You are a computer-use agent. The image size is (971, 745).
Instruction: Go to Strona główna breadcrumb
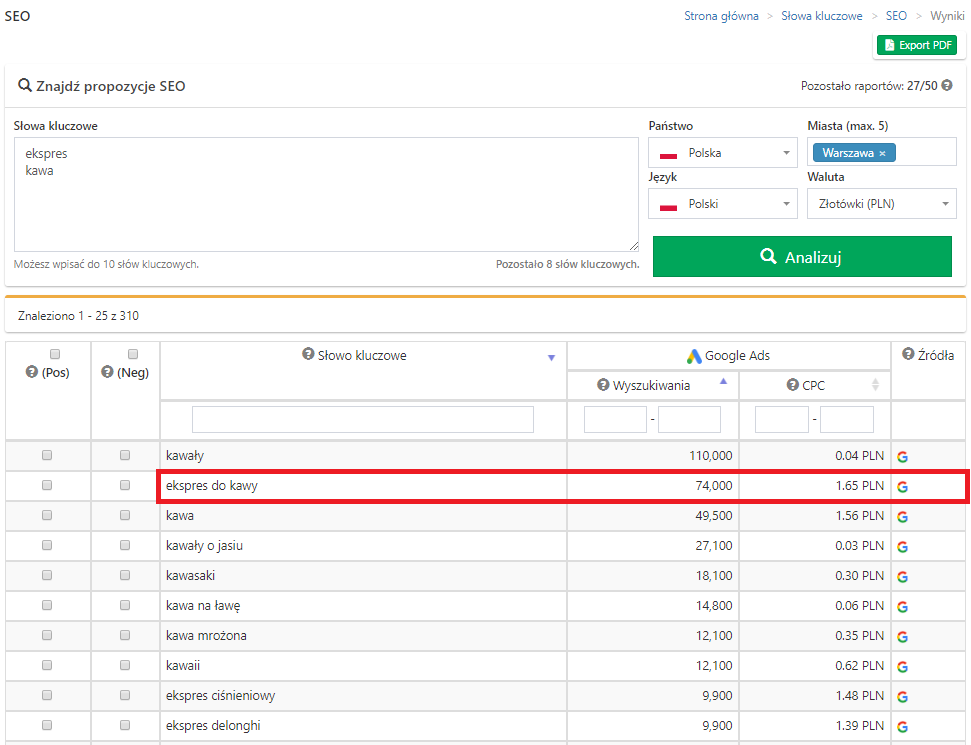[721, 16]
